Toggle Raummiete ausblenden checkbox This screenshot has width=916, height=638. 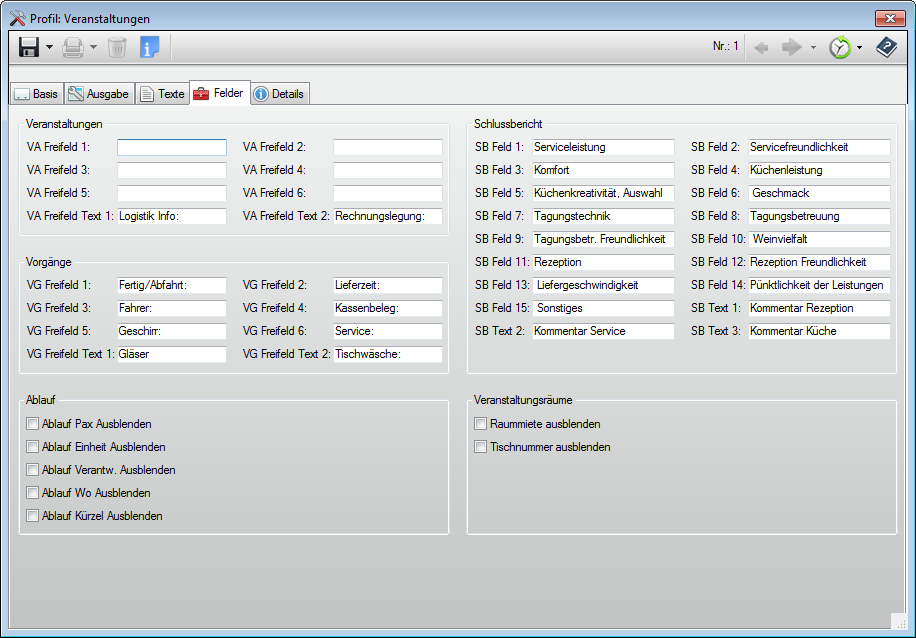(x=481, y=424)
